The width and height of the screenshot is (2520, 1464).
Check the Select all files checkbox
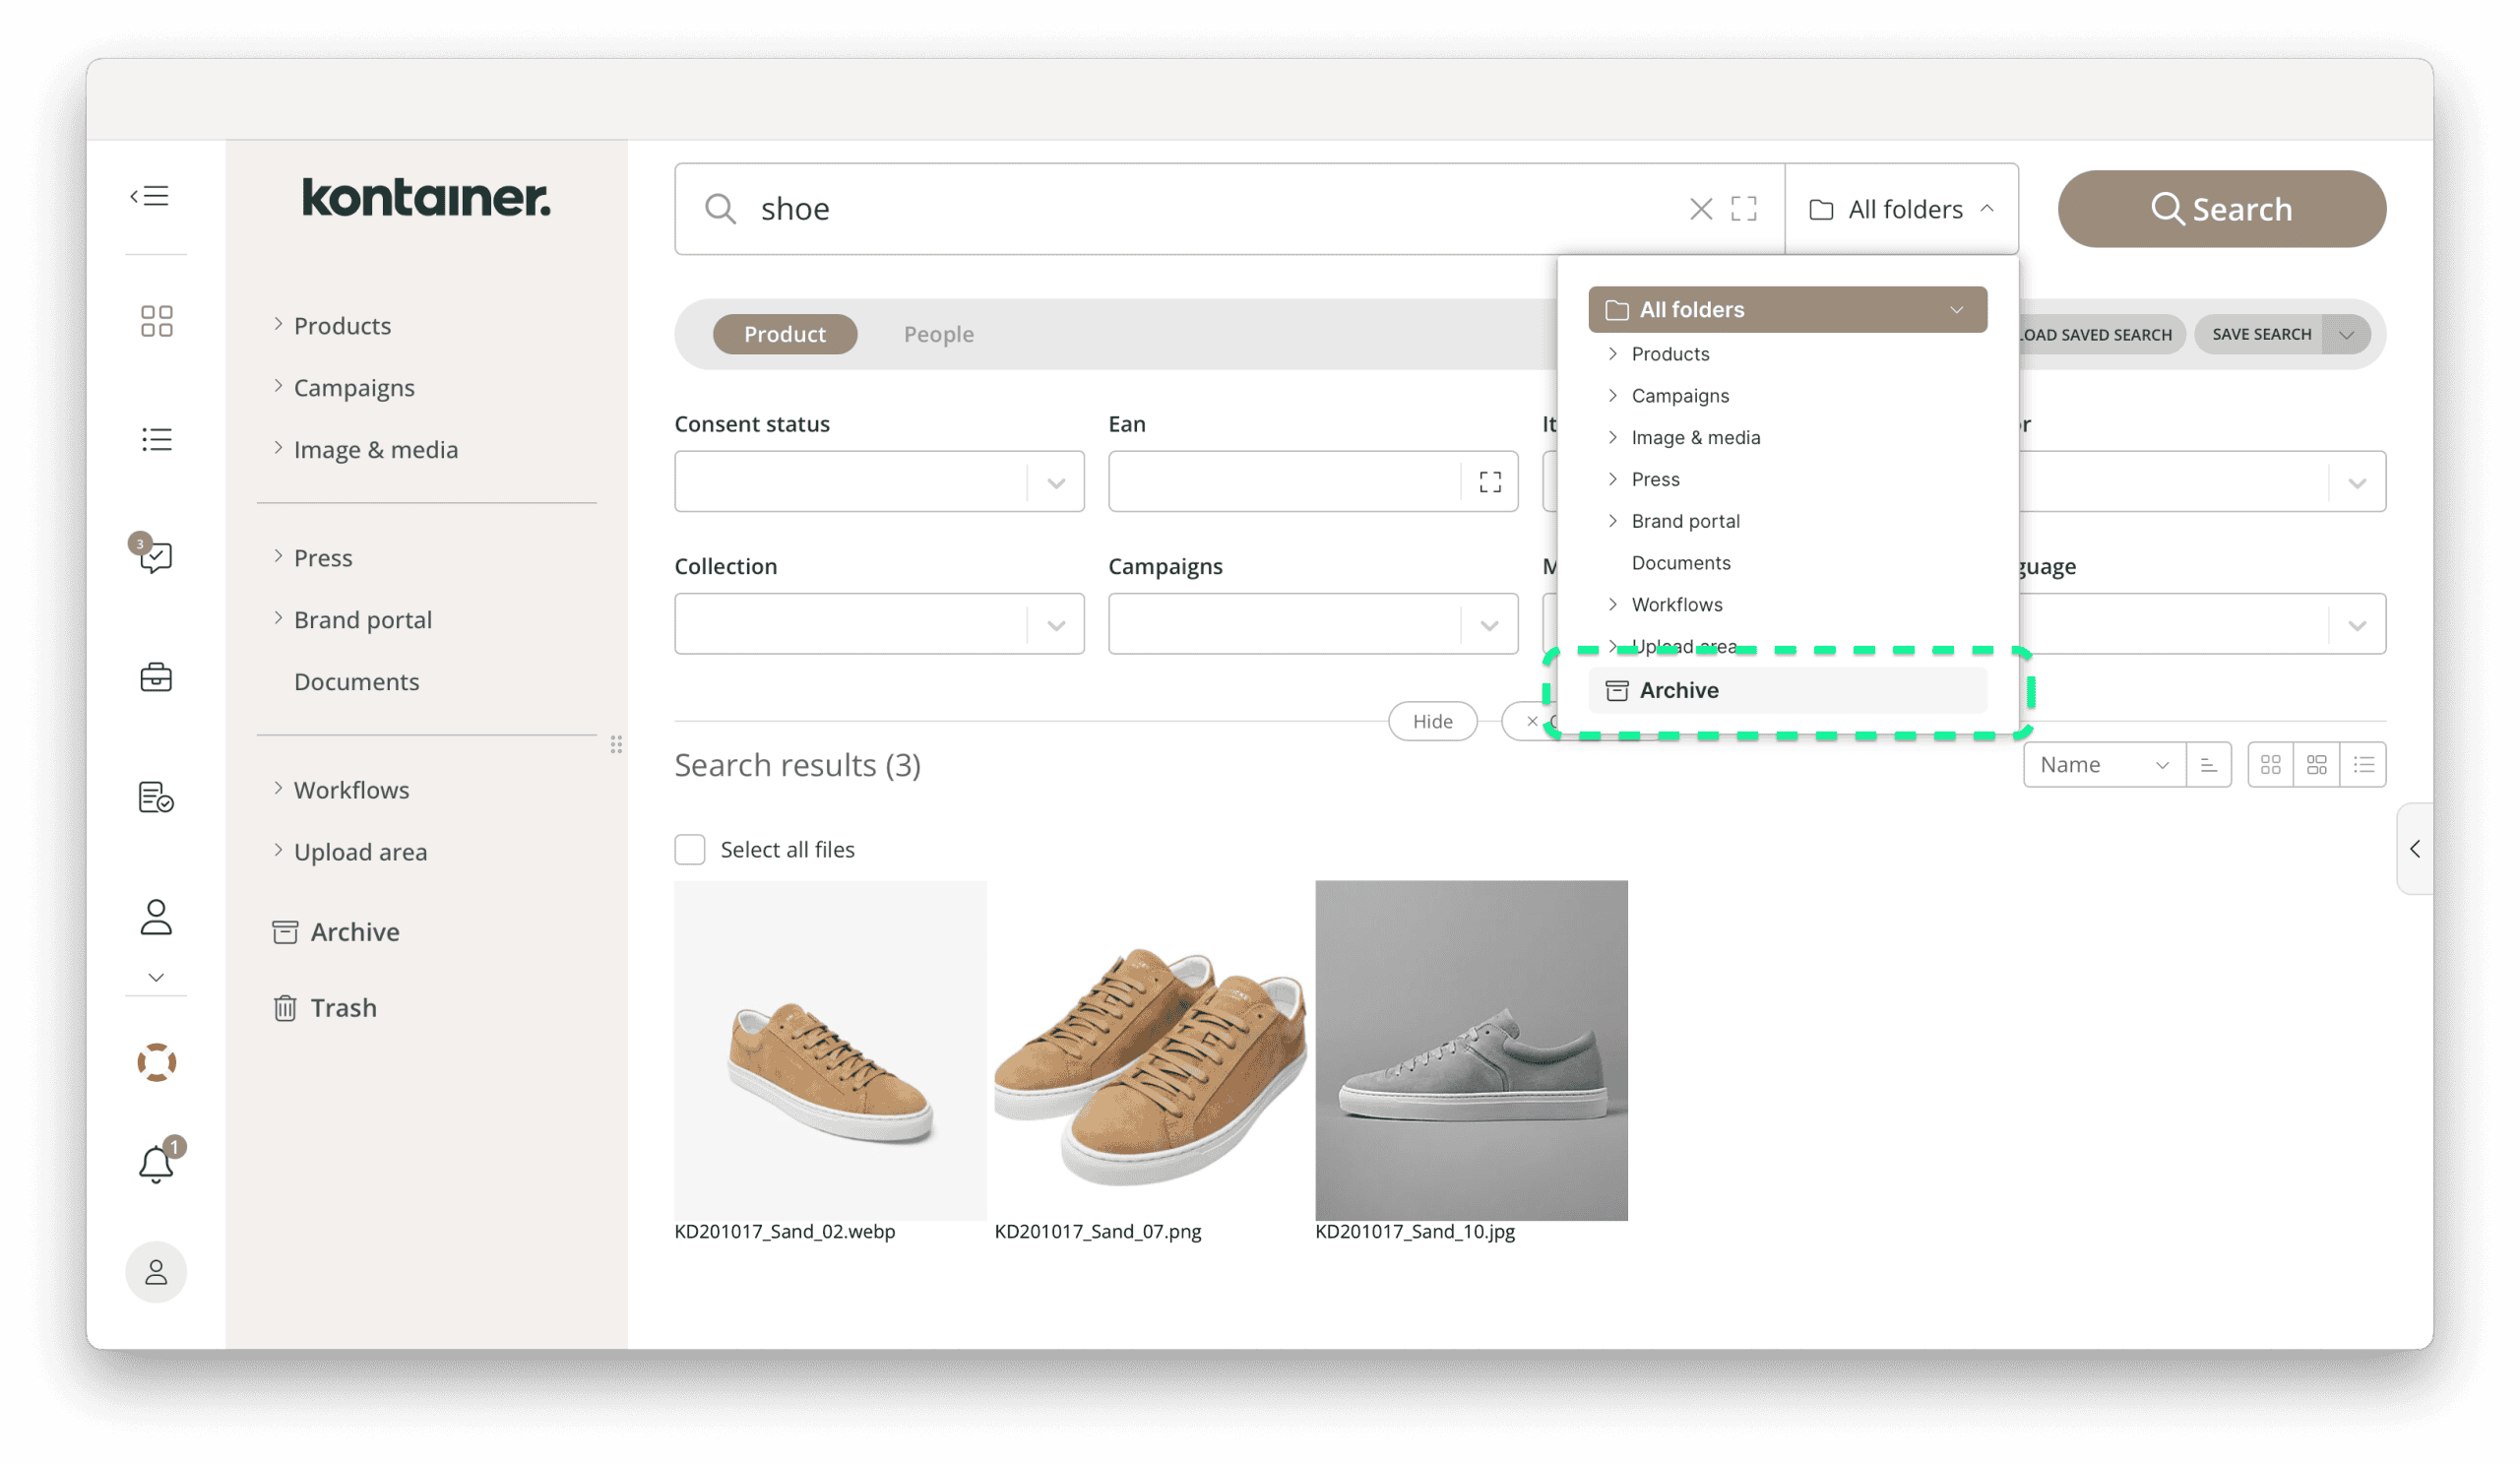pos(689,849)
